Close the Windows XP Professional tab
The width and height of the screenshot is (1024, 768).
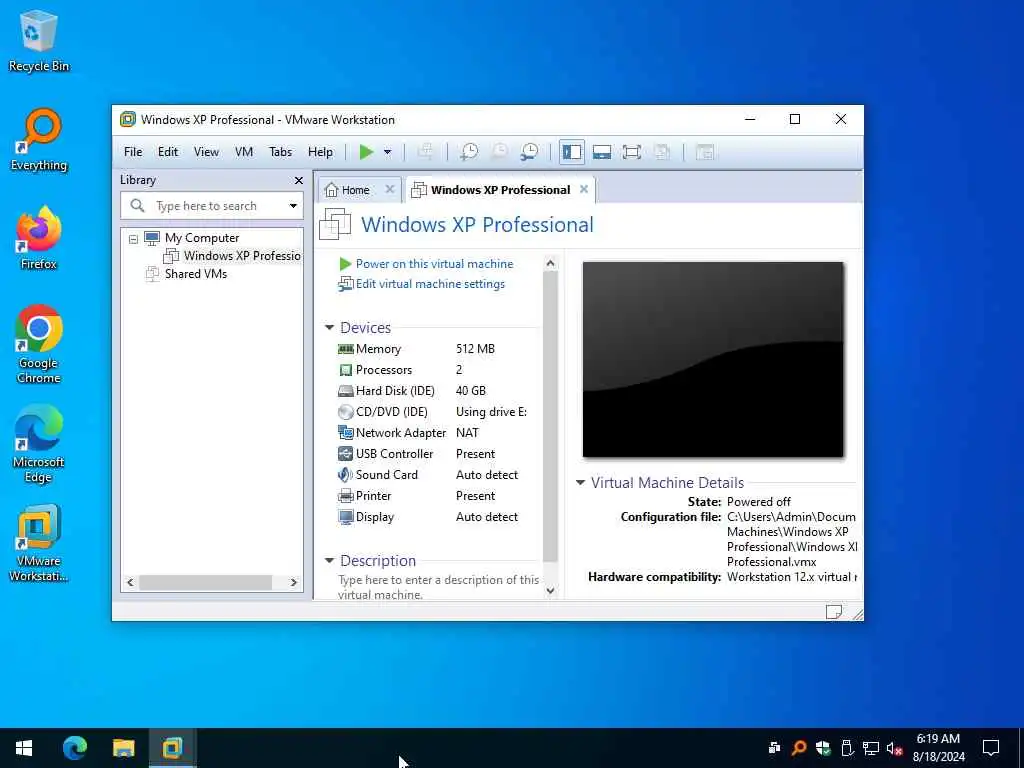(x=584, y=189)
